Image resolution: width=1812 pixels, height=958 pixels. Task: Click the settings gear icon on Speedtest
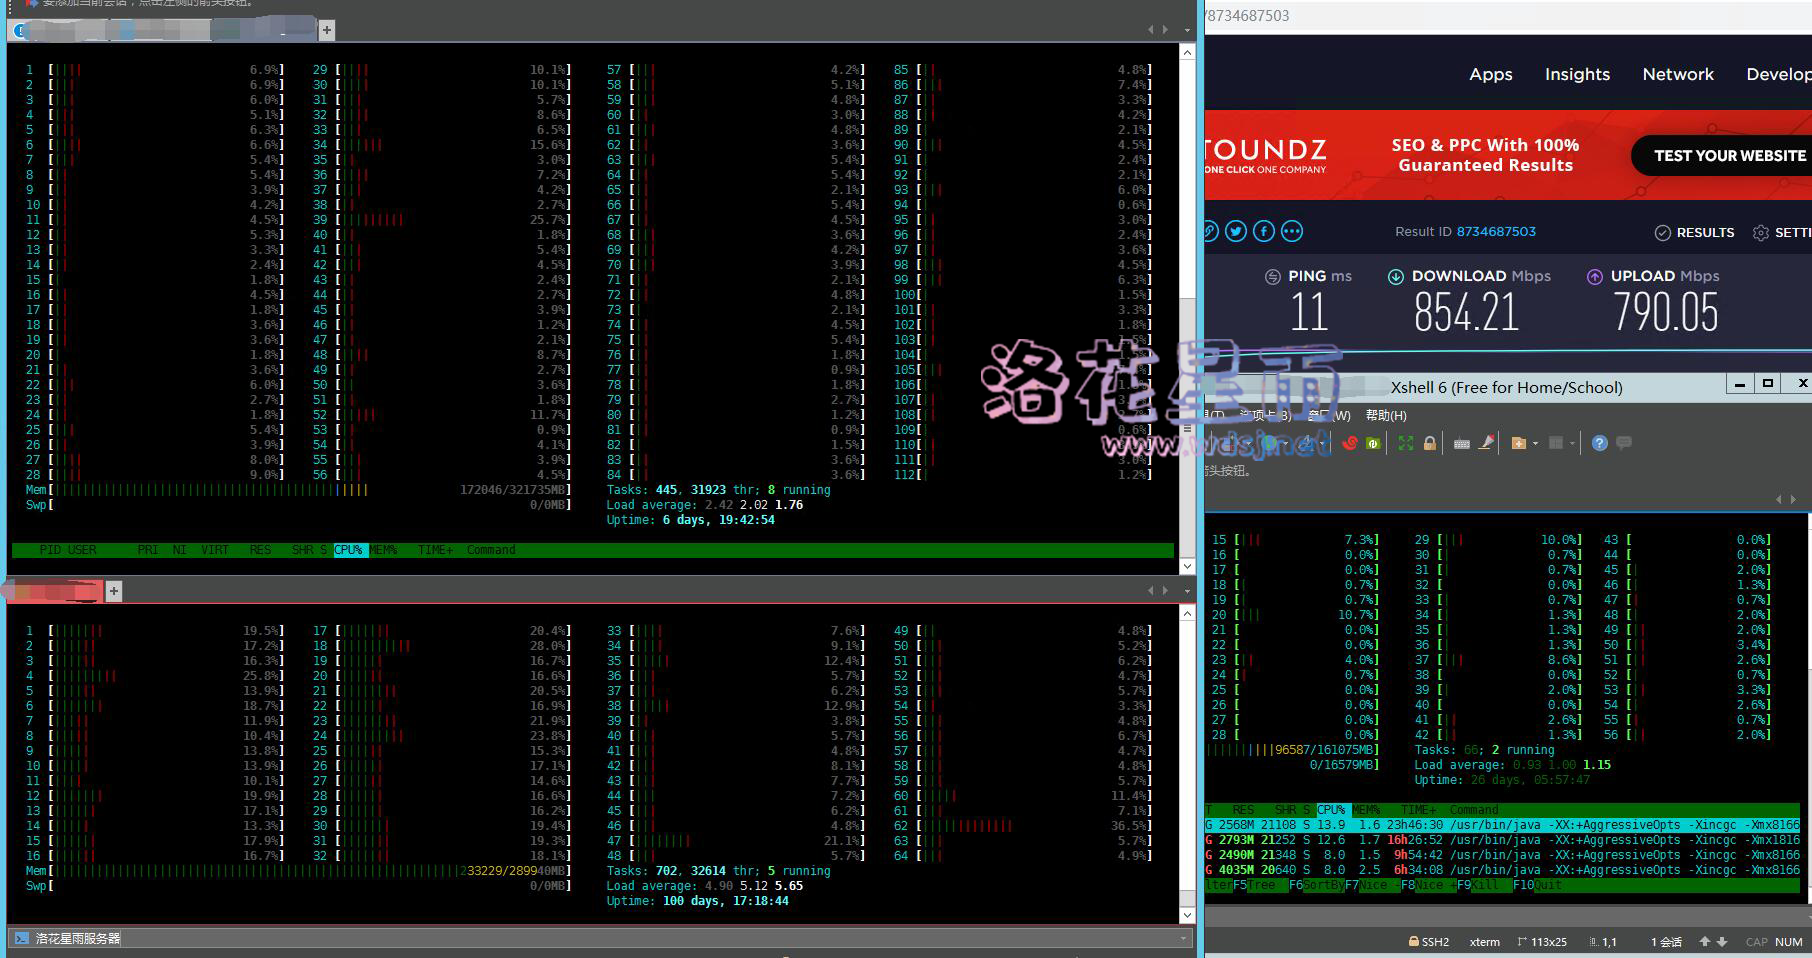(x=1761, y=232)
